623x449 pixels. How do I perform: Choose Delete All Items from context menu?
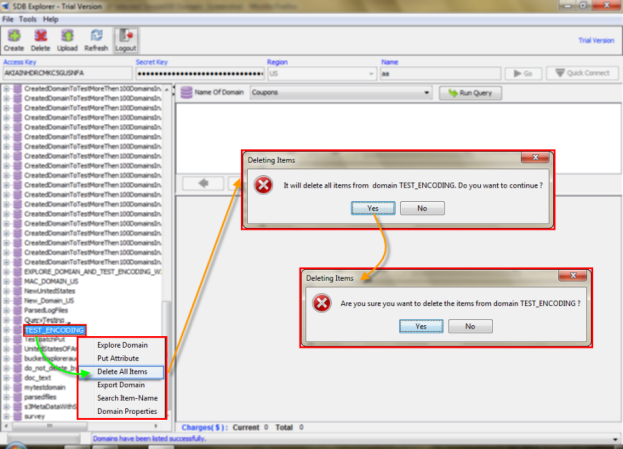point(122,372)
